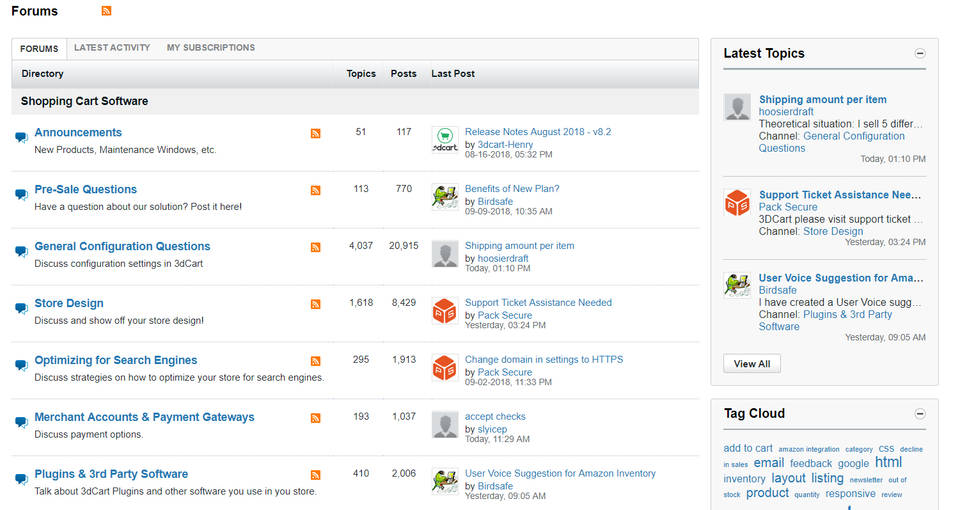Viewport: 960px width, 510px height.
Task: Click hoosierdraft's avatar in Latest Topics
Action: coord(737,108)
